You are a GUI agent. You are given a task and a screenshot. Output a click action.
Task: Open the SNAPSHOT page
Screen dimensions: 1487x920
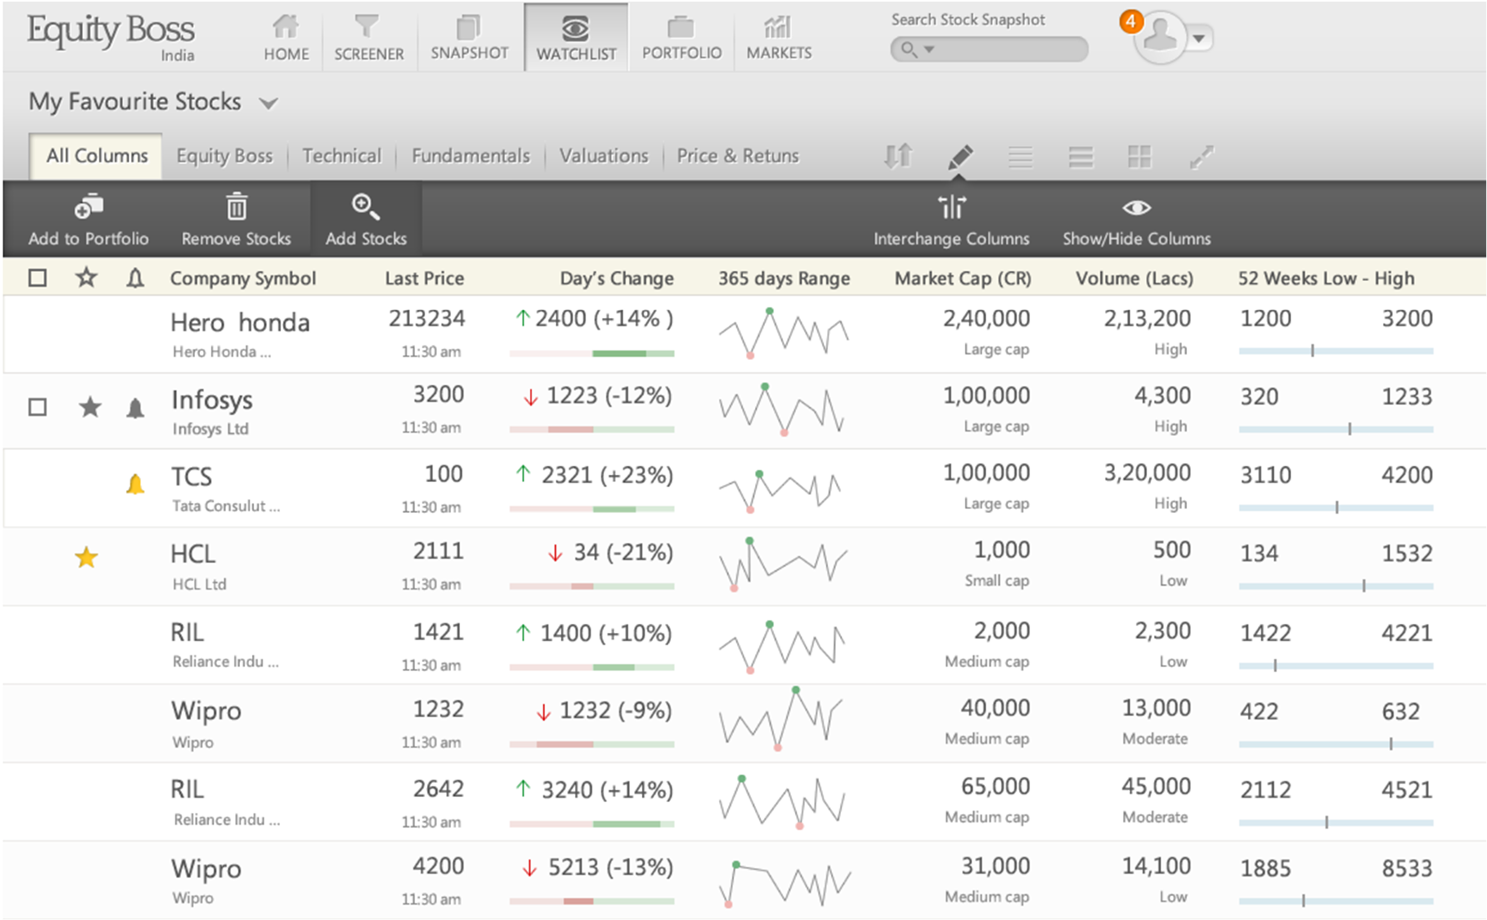pos(469,38)
